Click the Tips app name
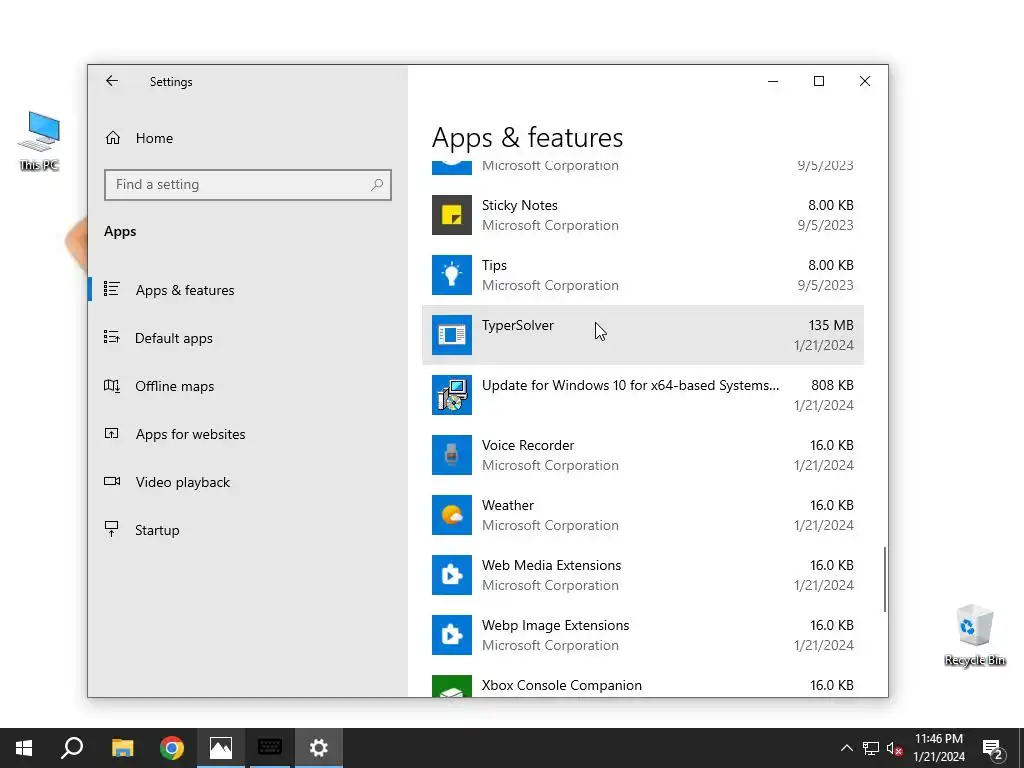The width and height of the screenshot is (1024, 768). (494, 265)
